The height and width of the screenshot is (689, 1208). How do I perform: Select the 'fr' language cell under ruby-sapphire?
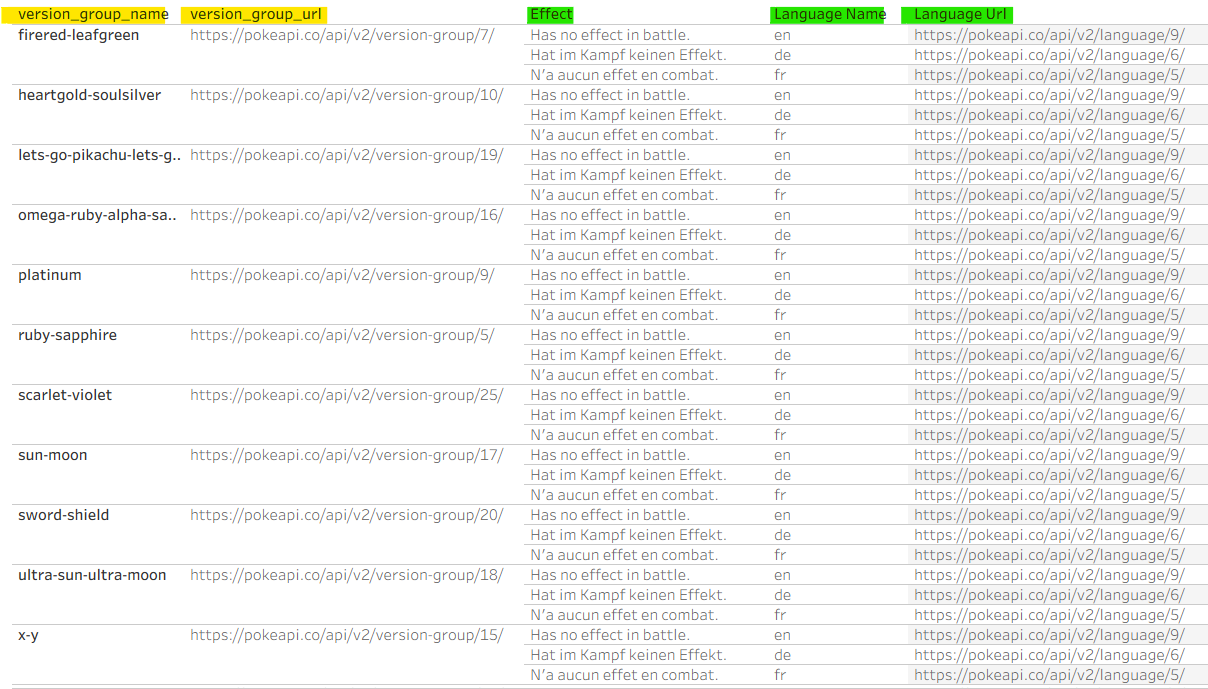coord(780,375)
